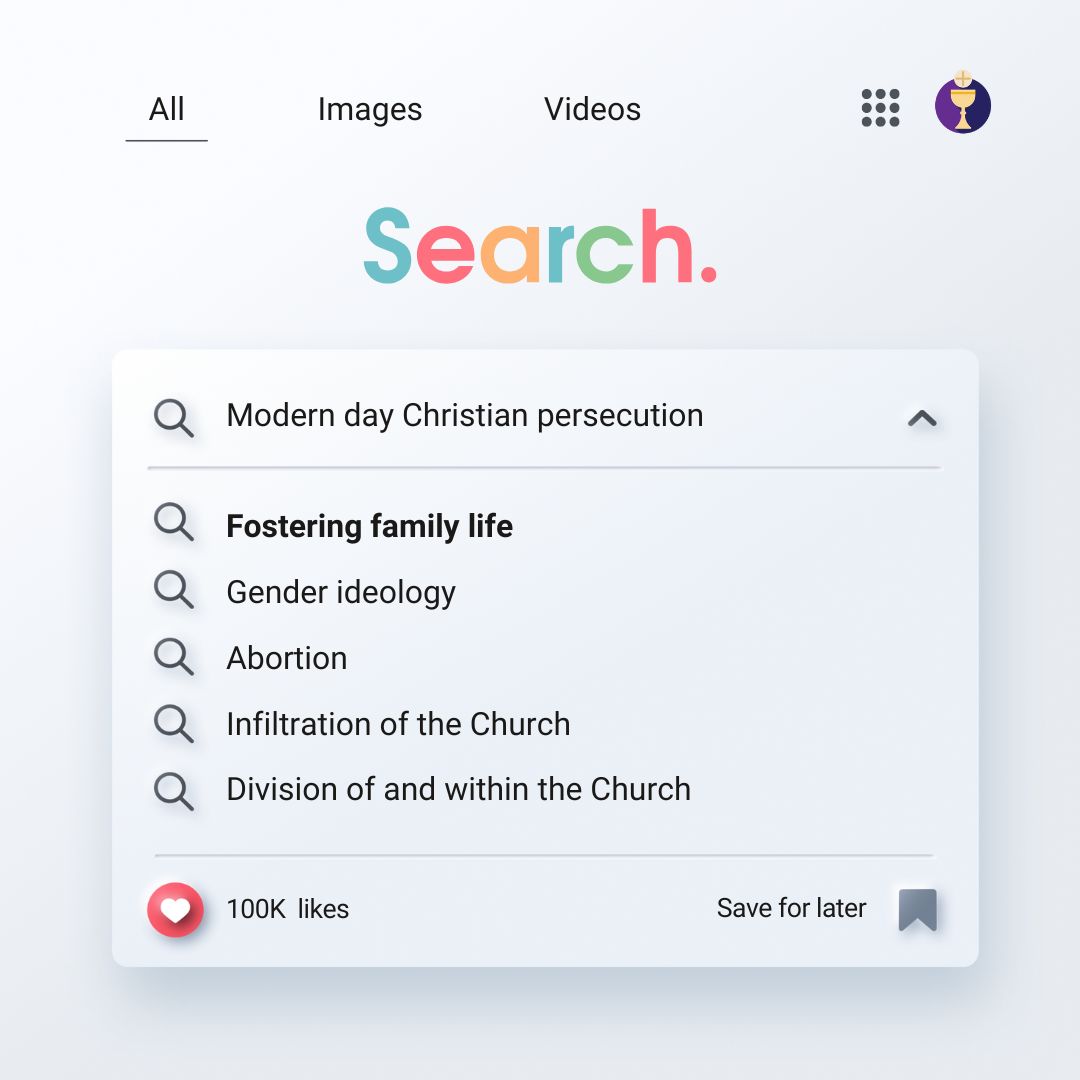Choose the Gender ideology suggestion
1080x1080 pixels.
[x=341, y=592]
